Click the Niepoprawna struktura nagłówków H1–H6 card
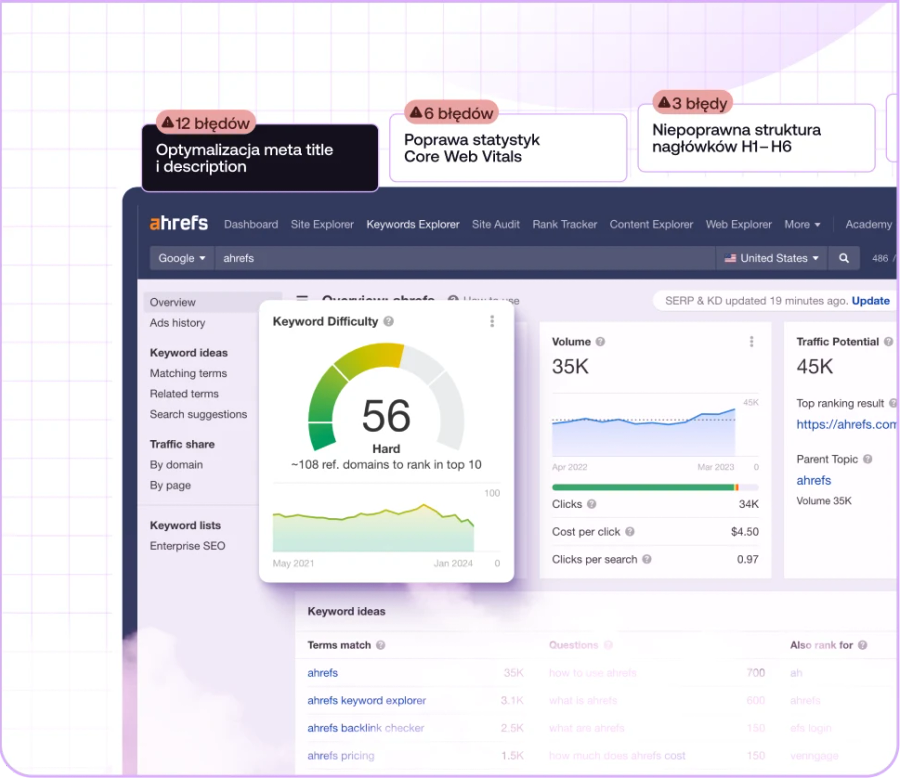Image resolution: width=900 pixels, height=778 pixels. click(x=757, y=138)
